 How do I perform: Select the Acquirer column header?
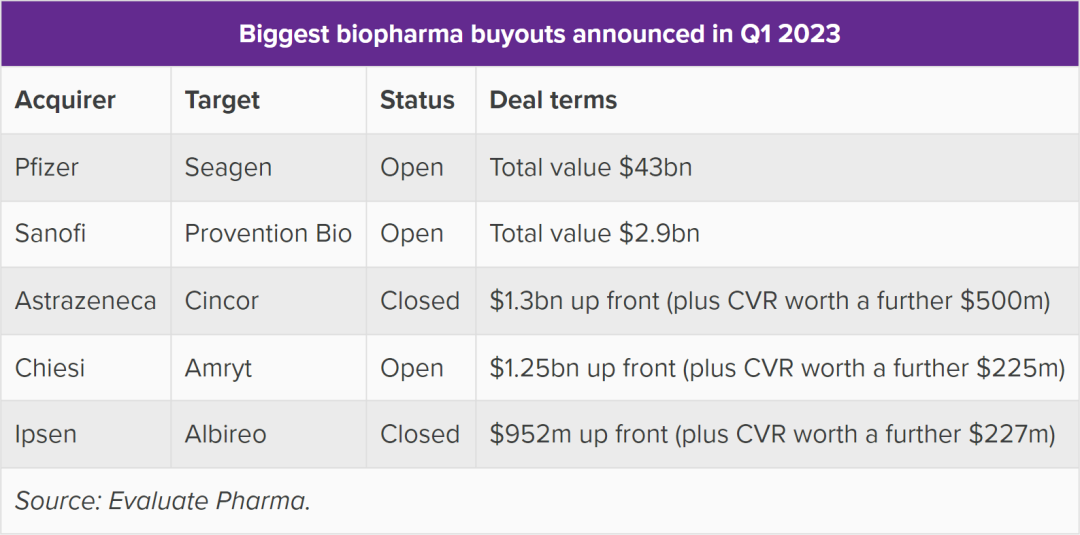65,100
